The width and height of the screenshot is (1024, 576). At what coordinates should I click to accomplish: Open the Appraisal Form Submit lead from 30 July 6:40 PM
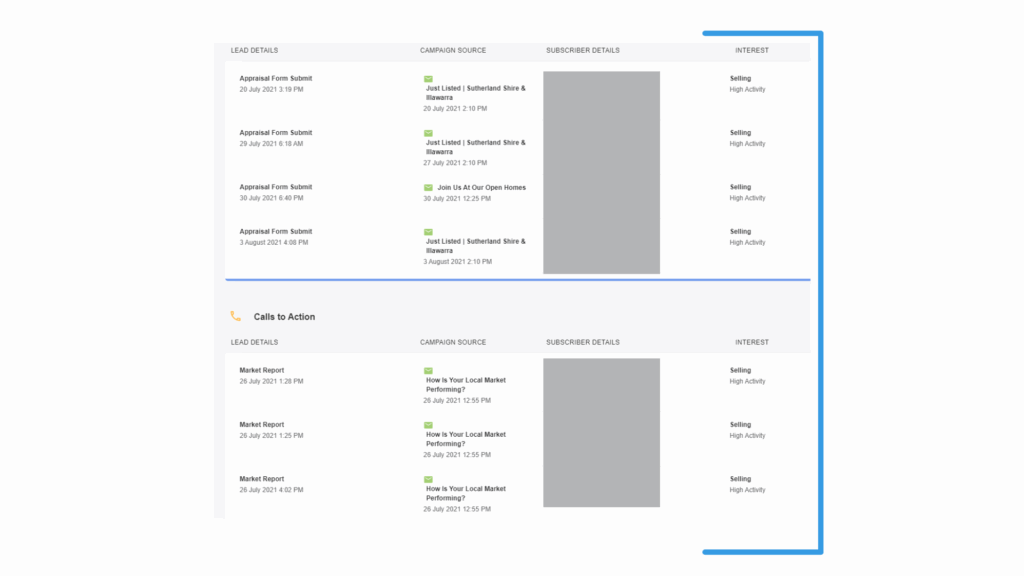[276, 187]
